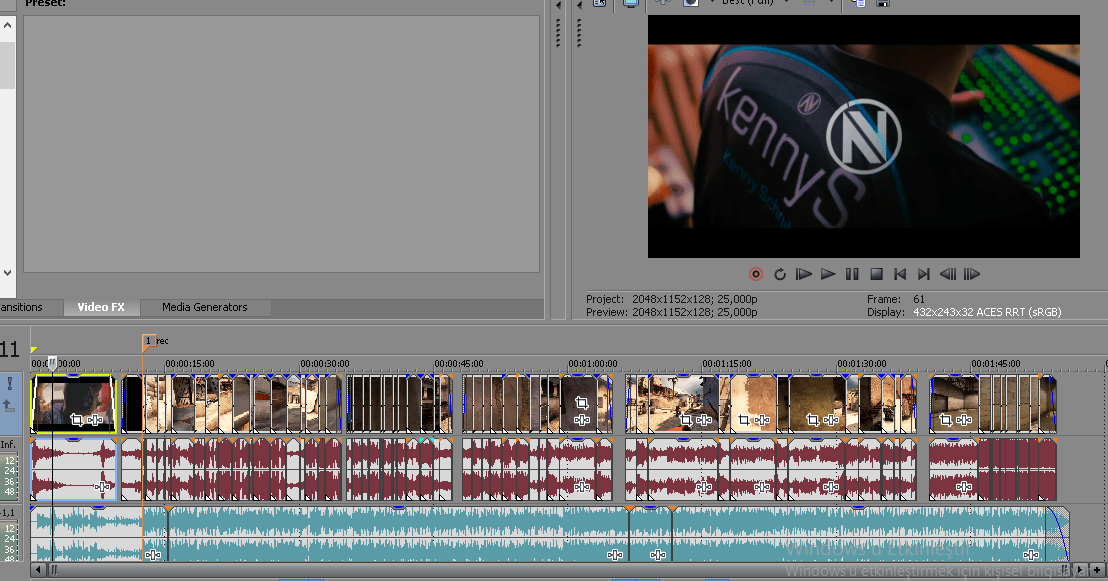Click the Frame: 61 readout
Viewport: 1108px width, 581px height.
(x=896, y=299)
